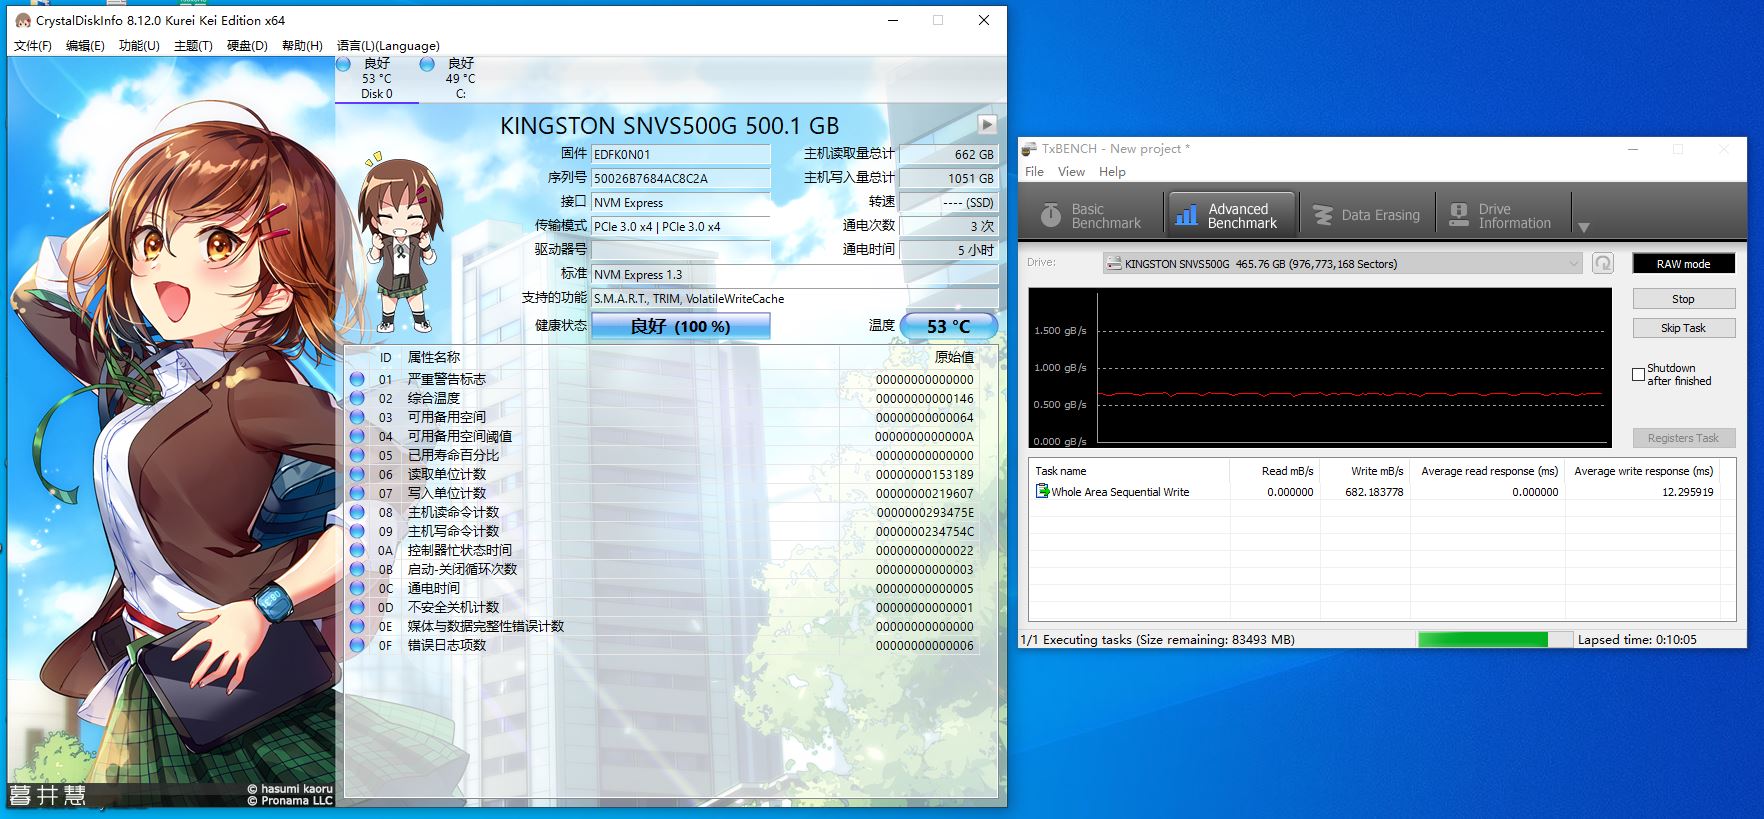The image size is (1764, 819).
Task: Click the Basic Benchmark stopwatch icon in TxBENCH
Action: point(1050,215)
